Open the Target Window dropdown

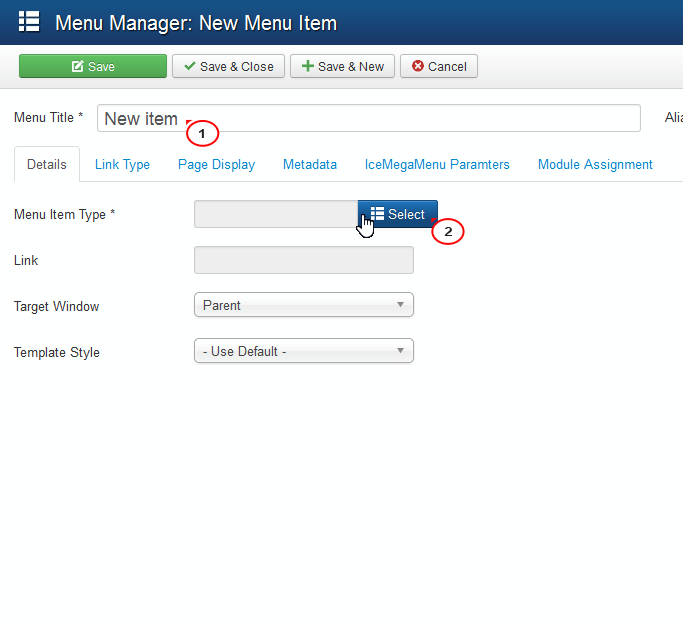coord(304,305)
